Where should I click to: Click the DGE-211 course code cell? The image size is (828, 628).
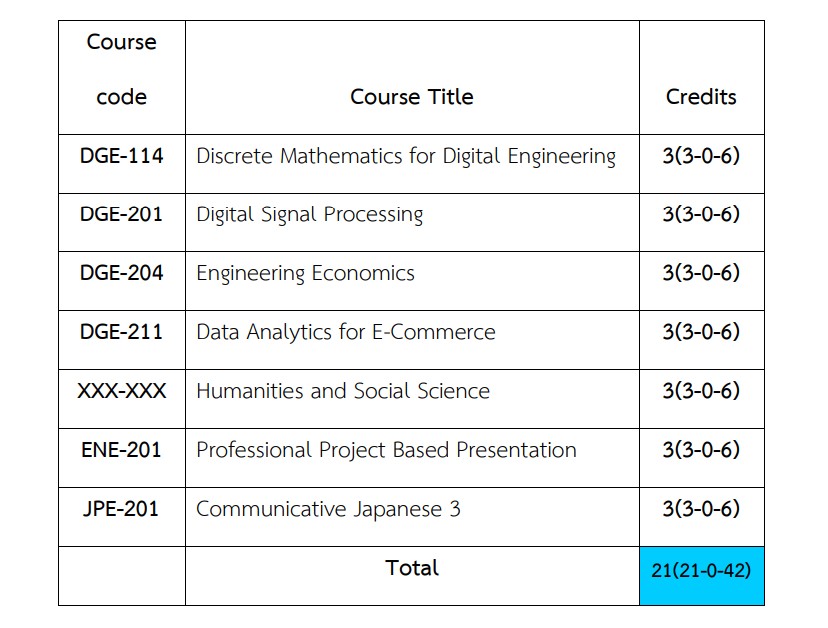pos(122,332)
